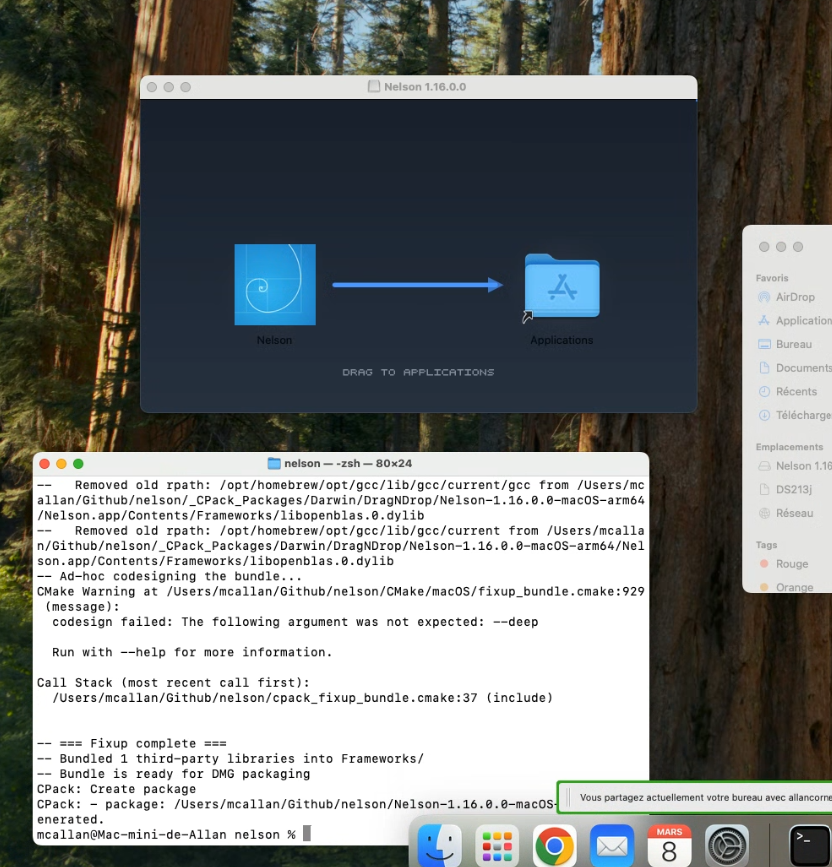Open Réseau in Finder sidebar
Image resolution: width=832 pixels, height=867 pixels.
pos(795,513)
